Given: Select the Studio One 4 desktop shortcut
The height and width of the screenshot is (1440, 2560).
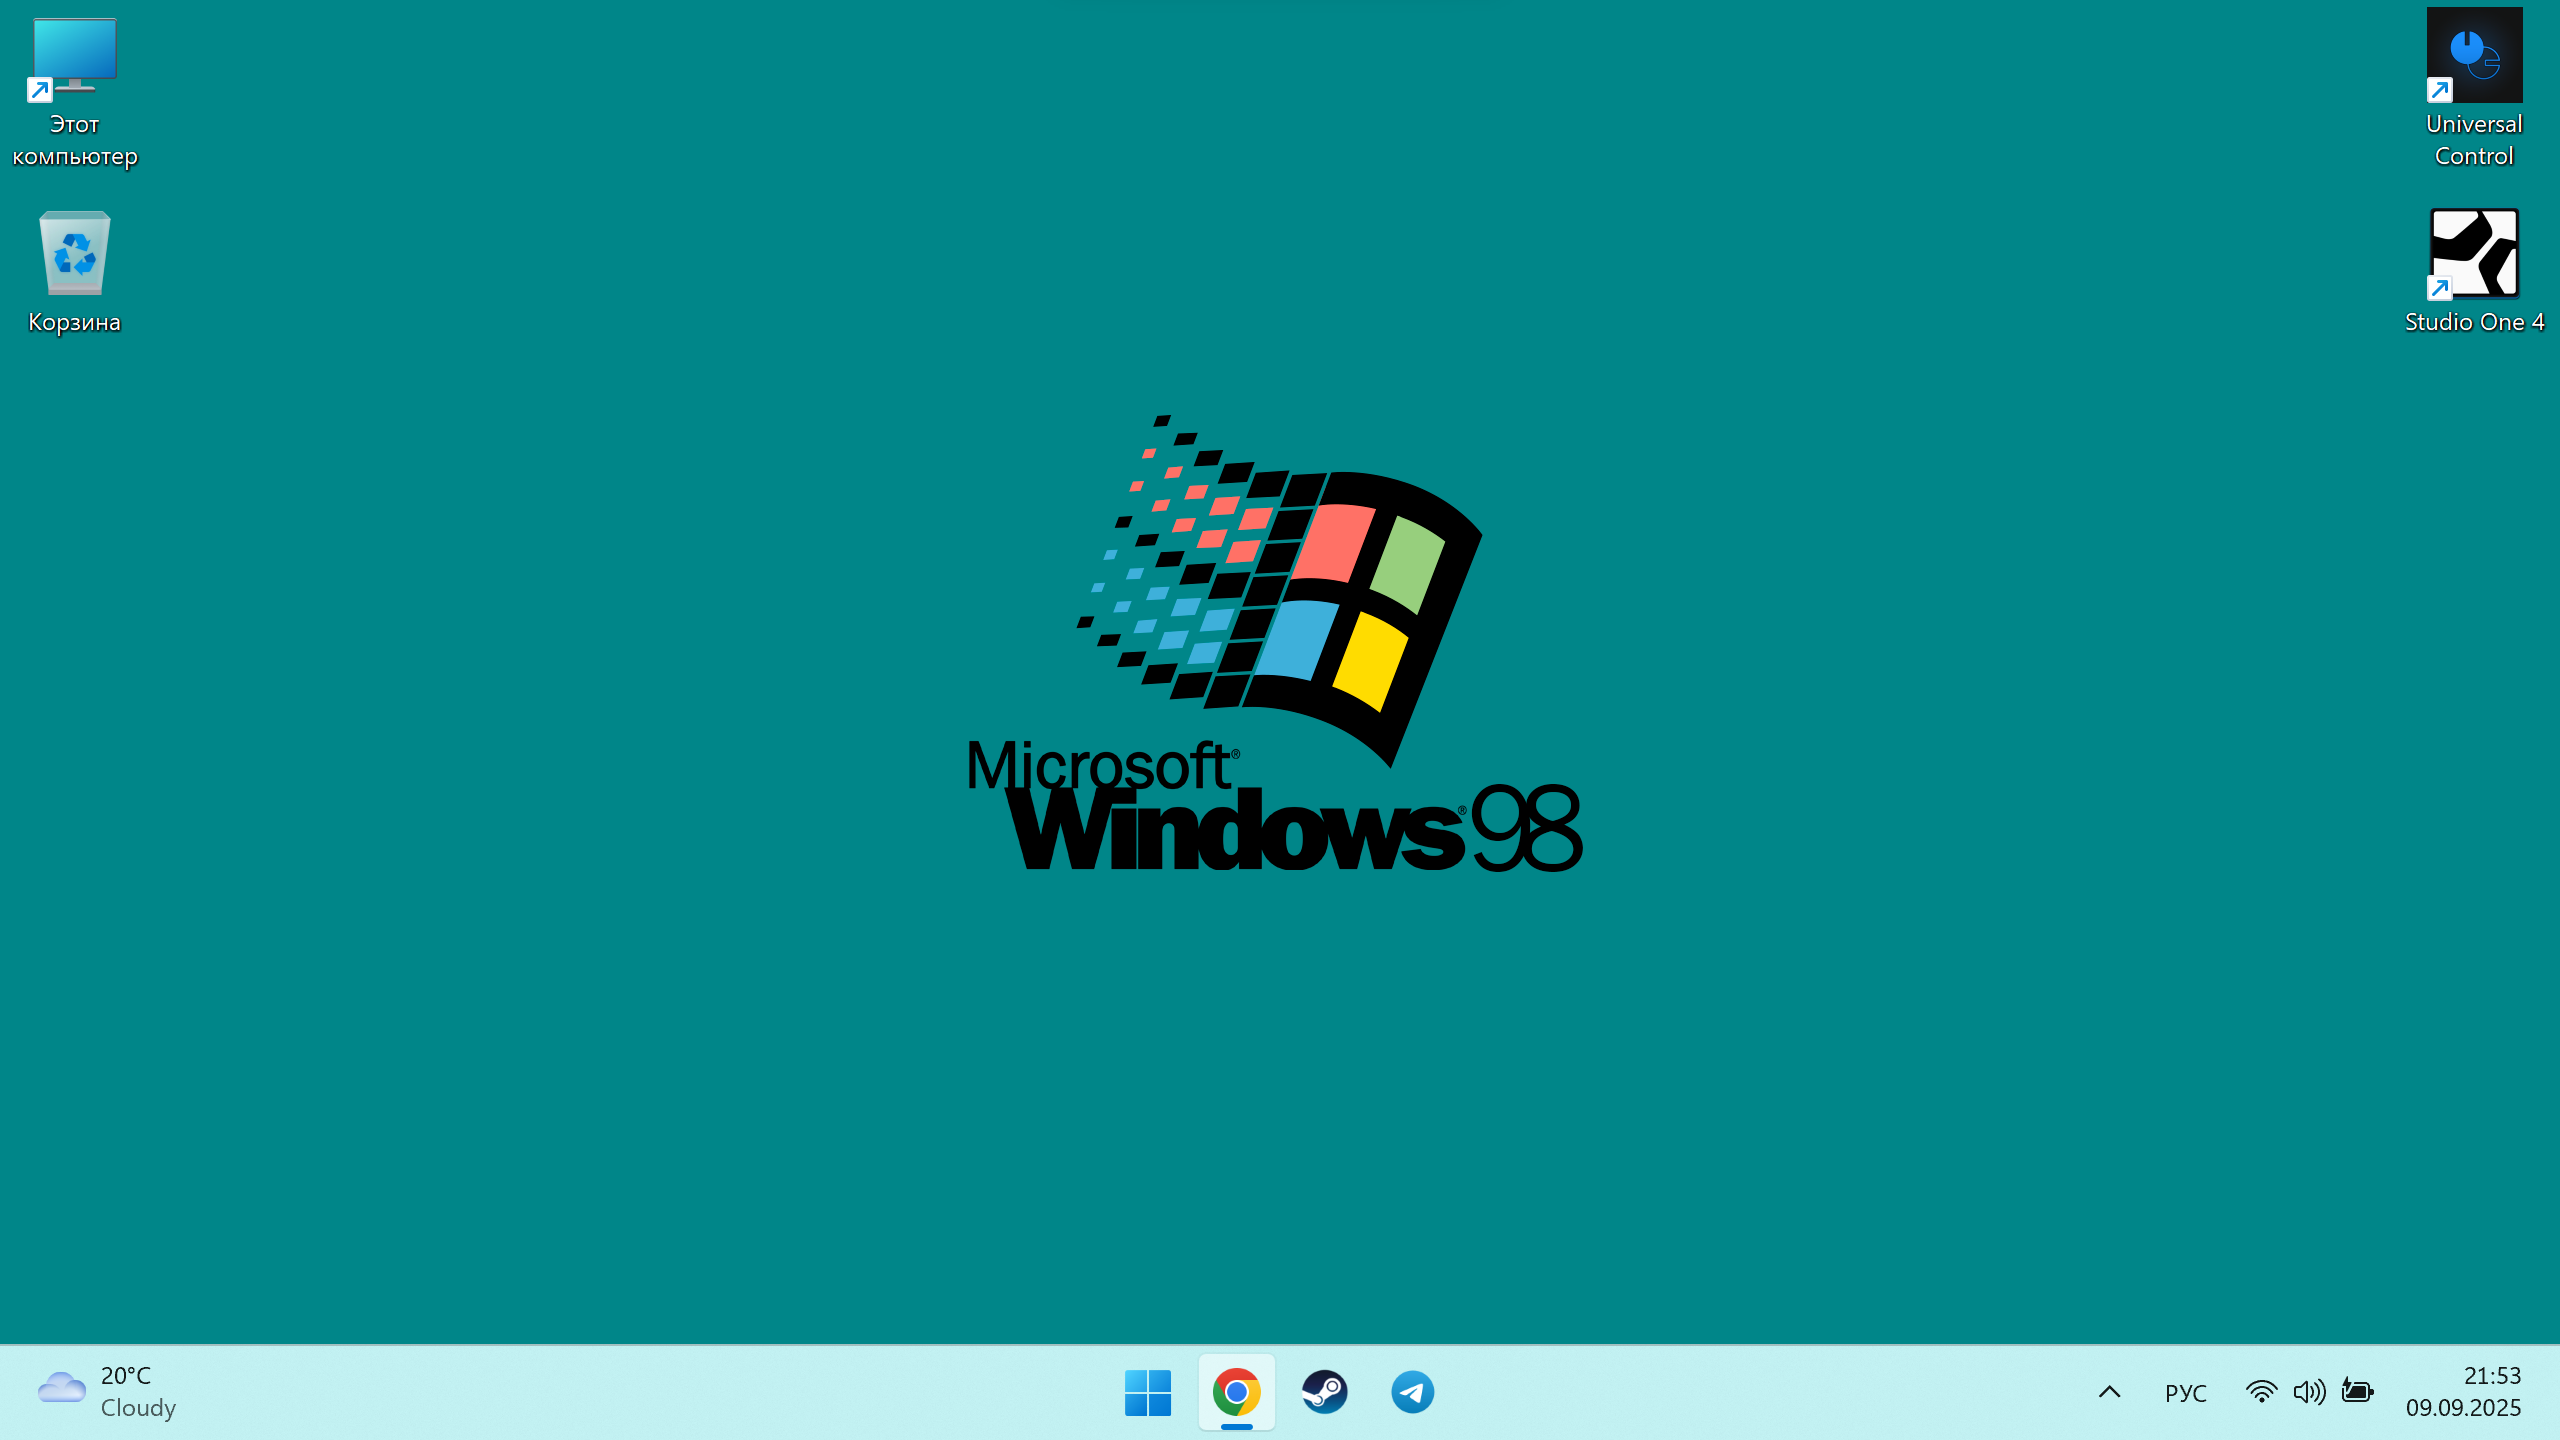Looking at the screenshot, I should click(x=2474, y=272).
